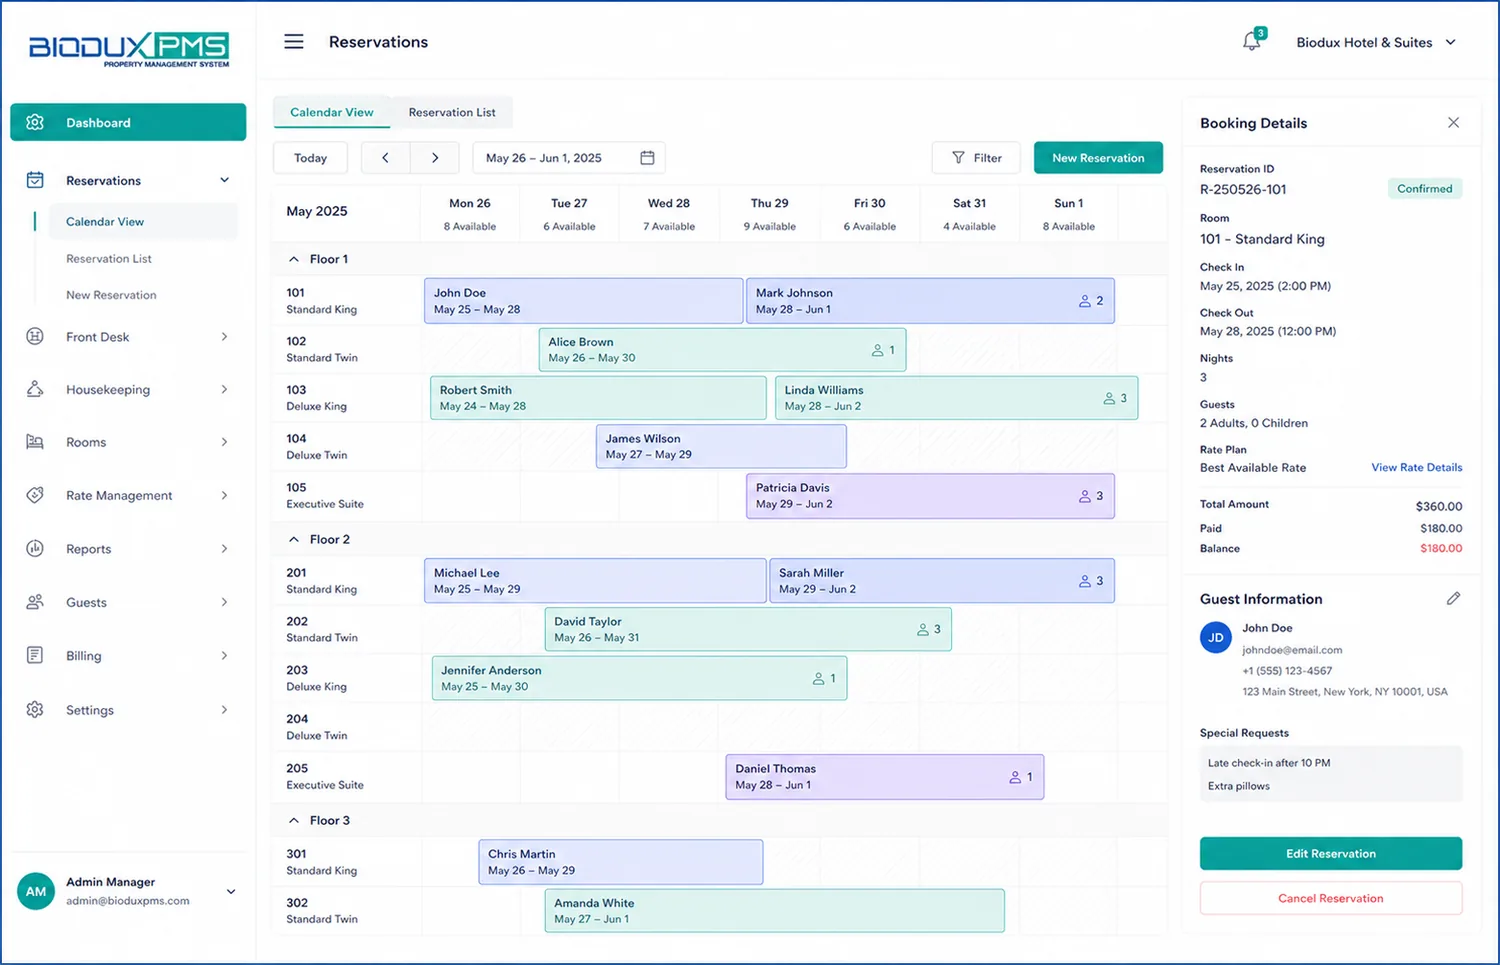Screen dimensions: 1500x965
Task: Open notifications bell icon
Action: coord(1252,41)
